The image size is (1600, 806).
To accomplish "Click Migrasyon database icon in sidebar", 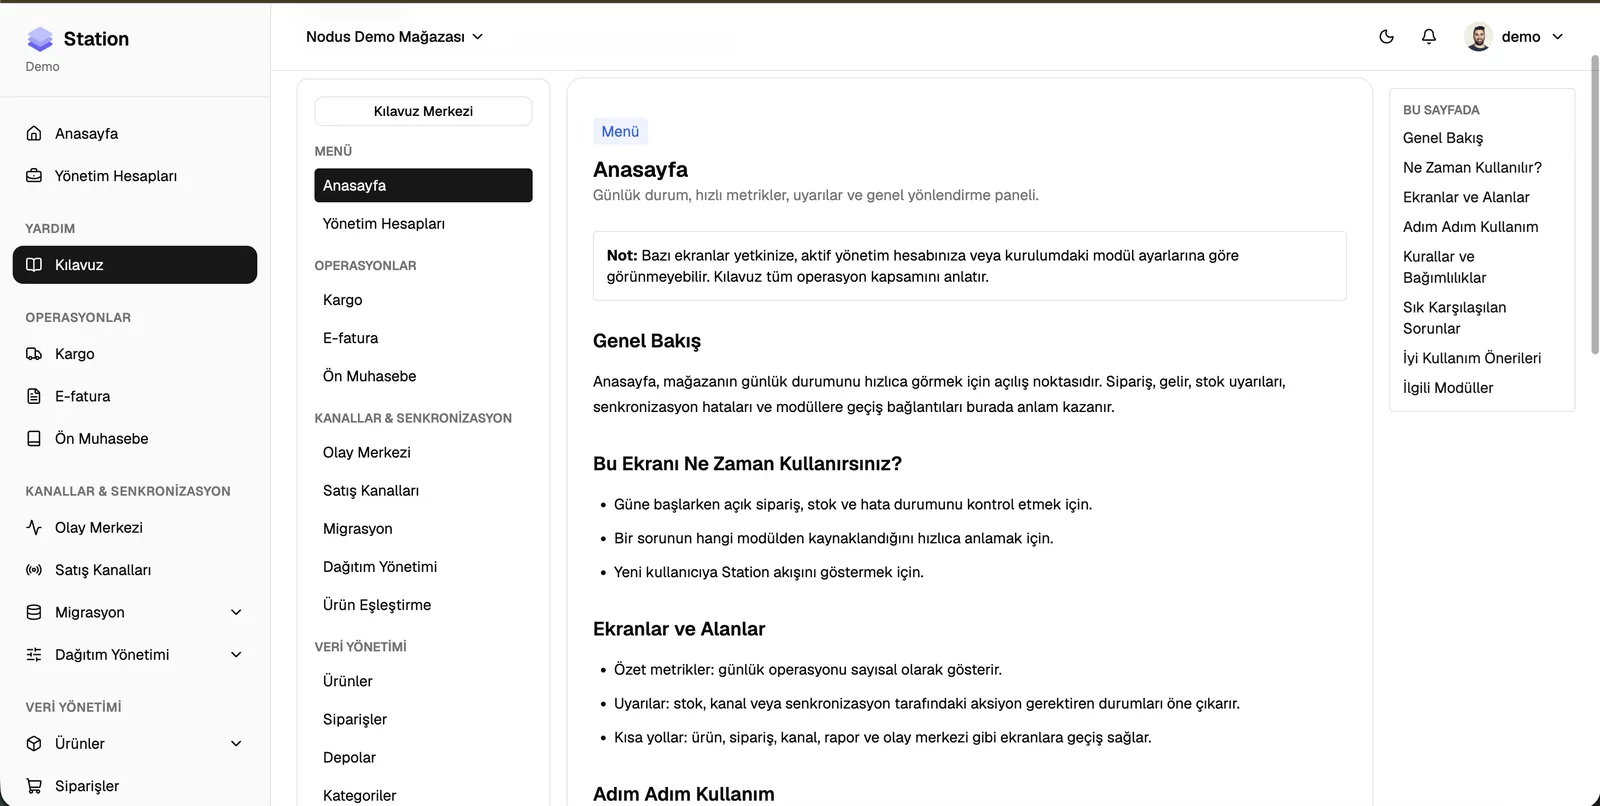I will tap(34, 612).
